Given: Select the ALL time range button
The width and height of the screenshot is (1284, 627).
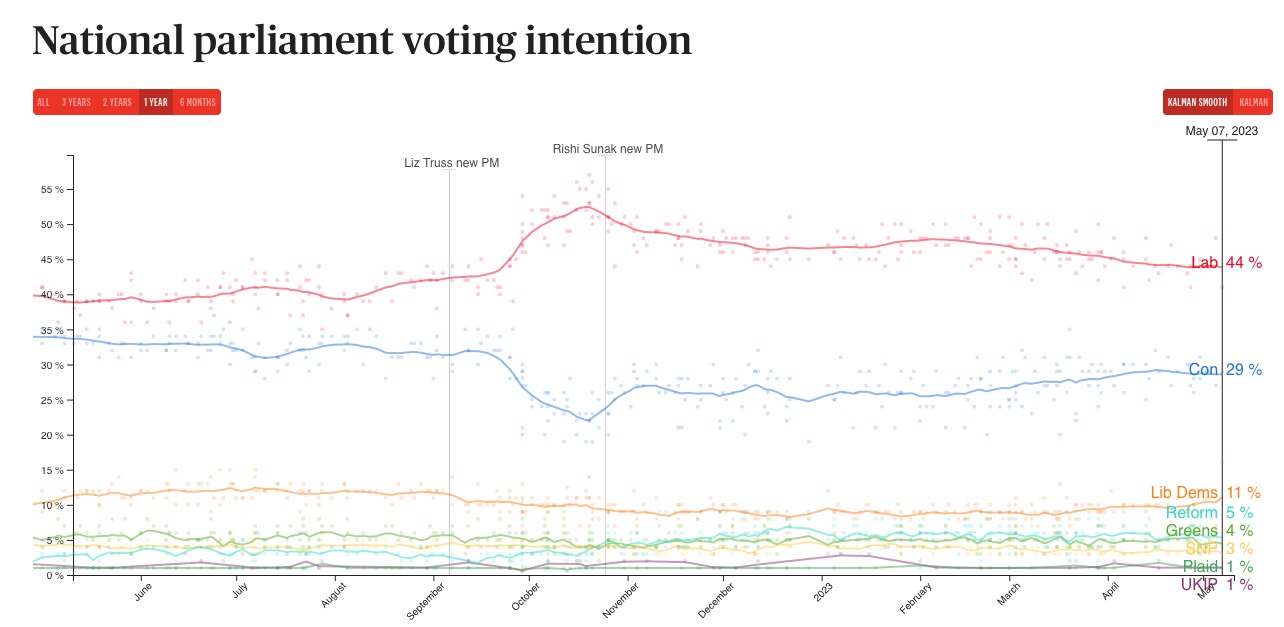Looking at the screenshot, I should coord(43,102).
